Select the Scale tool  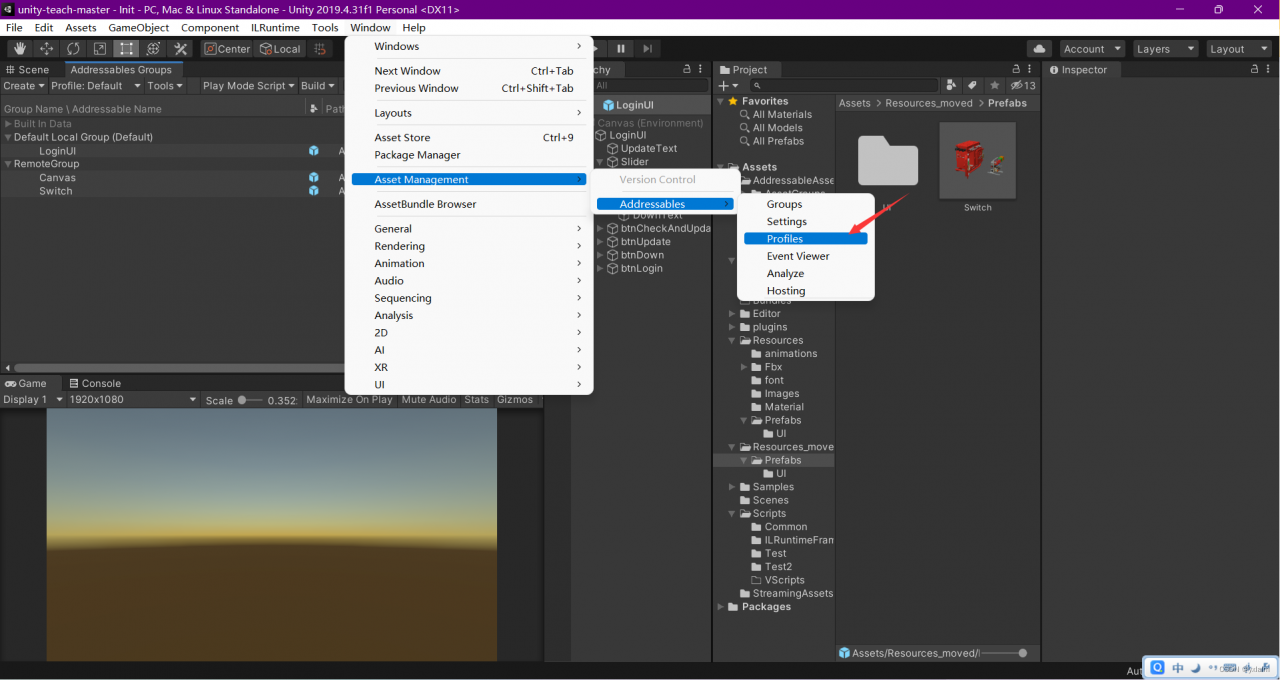[100, 49]
